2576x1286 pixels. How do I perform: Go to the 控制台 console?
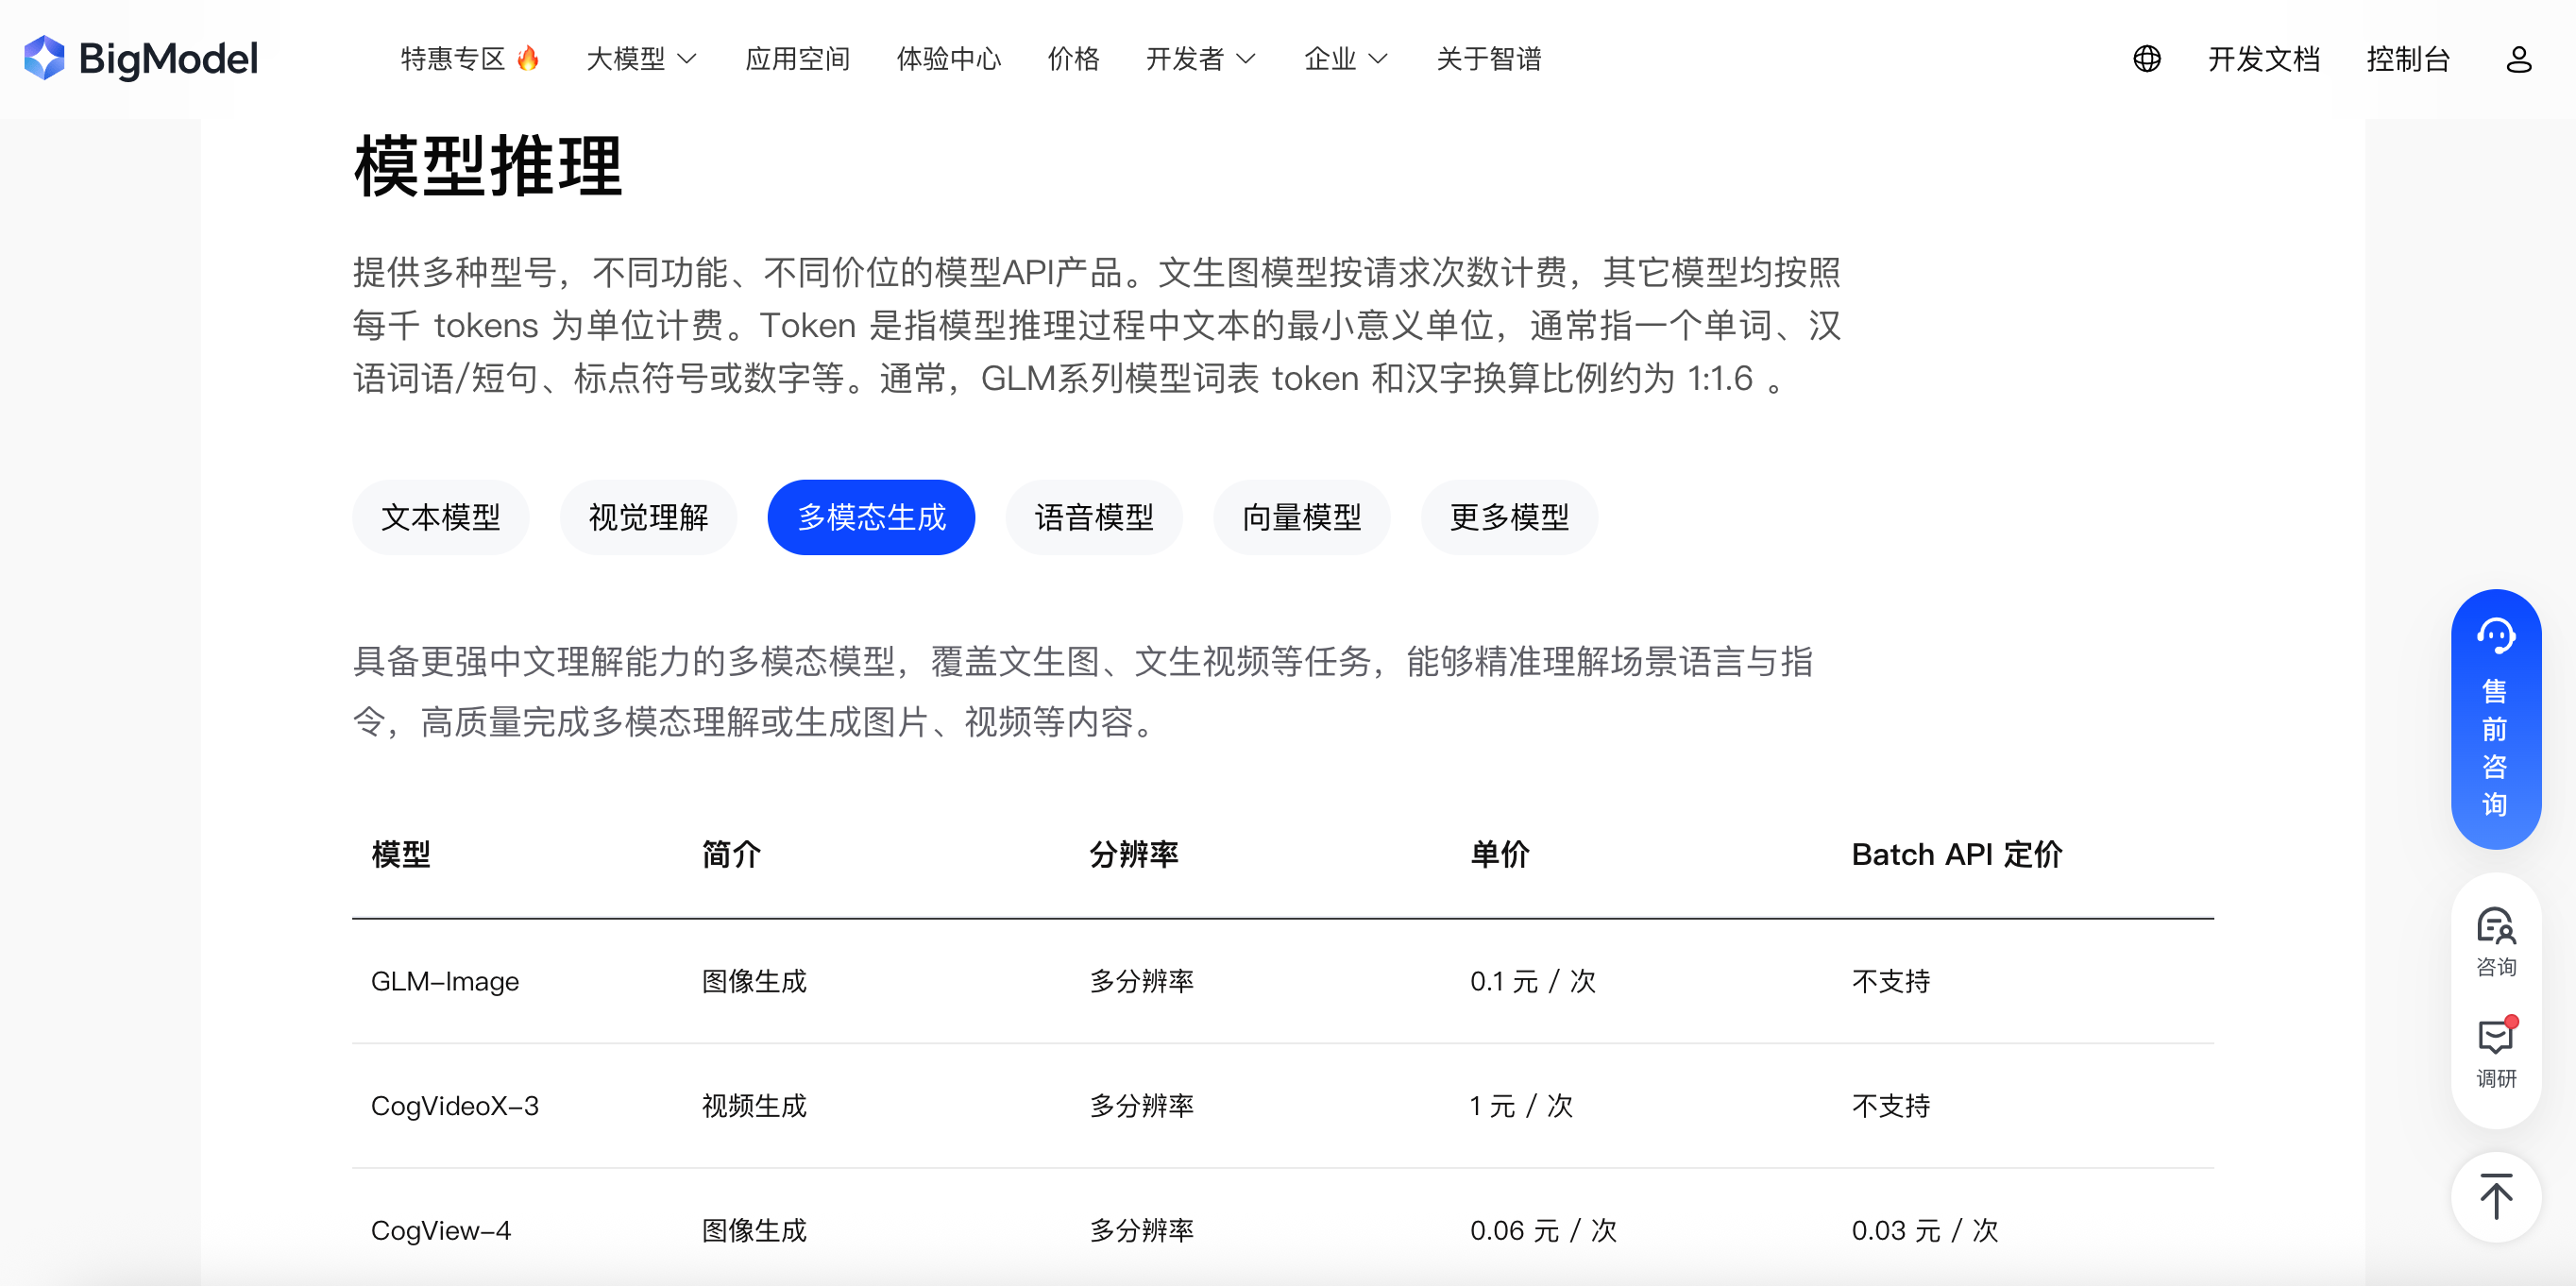click(2407, 59)
